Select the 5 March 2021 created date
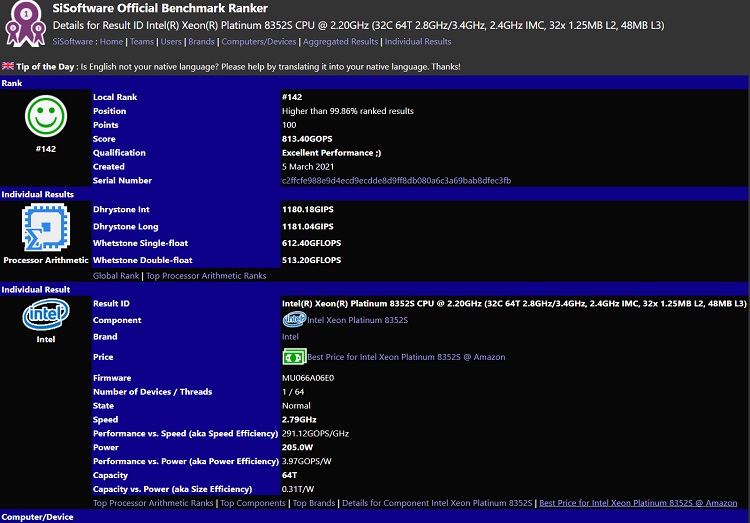750x523 pixels. coord(308,167)
